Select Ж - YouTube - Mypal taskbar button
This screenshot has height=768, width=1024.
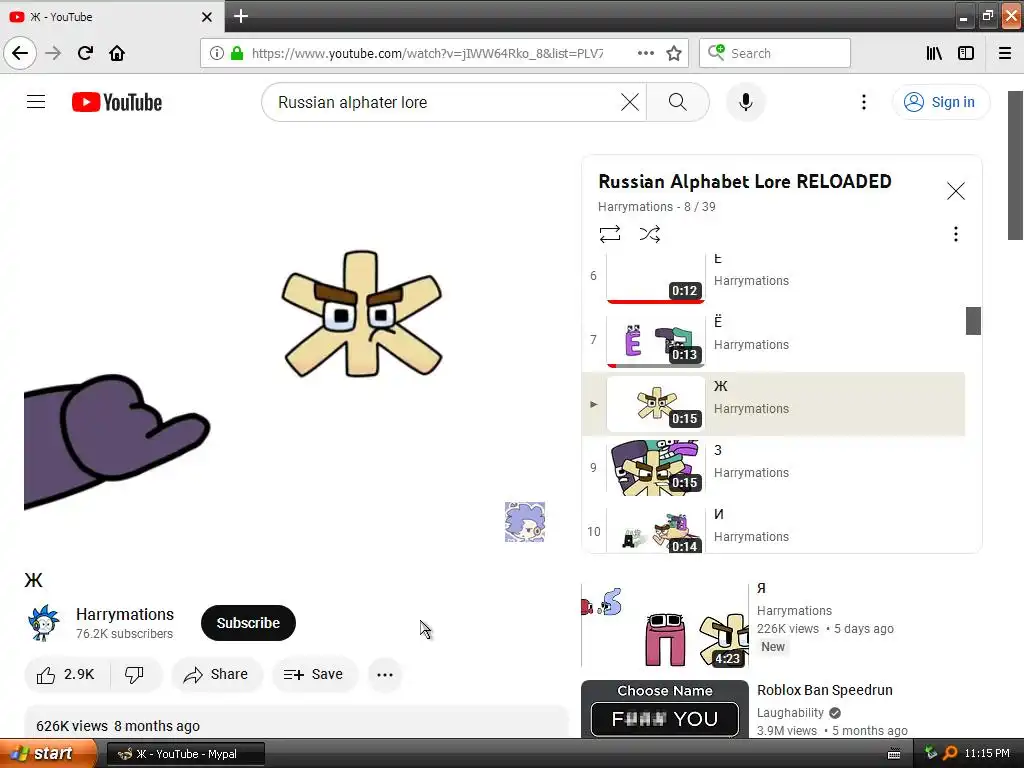tap(185, 754)
